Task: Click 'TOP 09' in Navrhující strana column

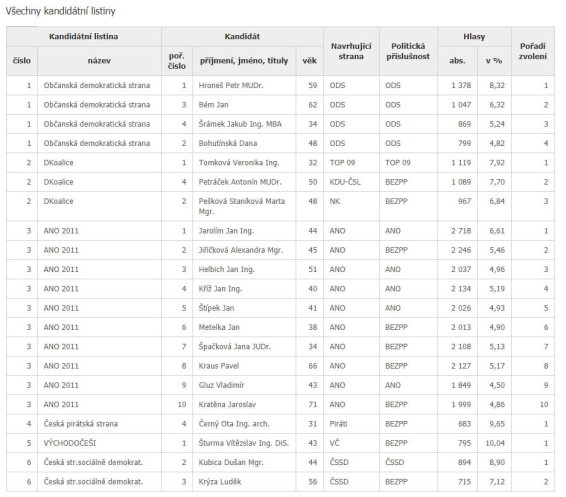Action: click(342, 163)
